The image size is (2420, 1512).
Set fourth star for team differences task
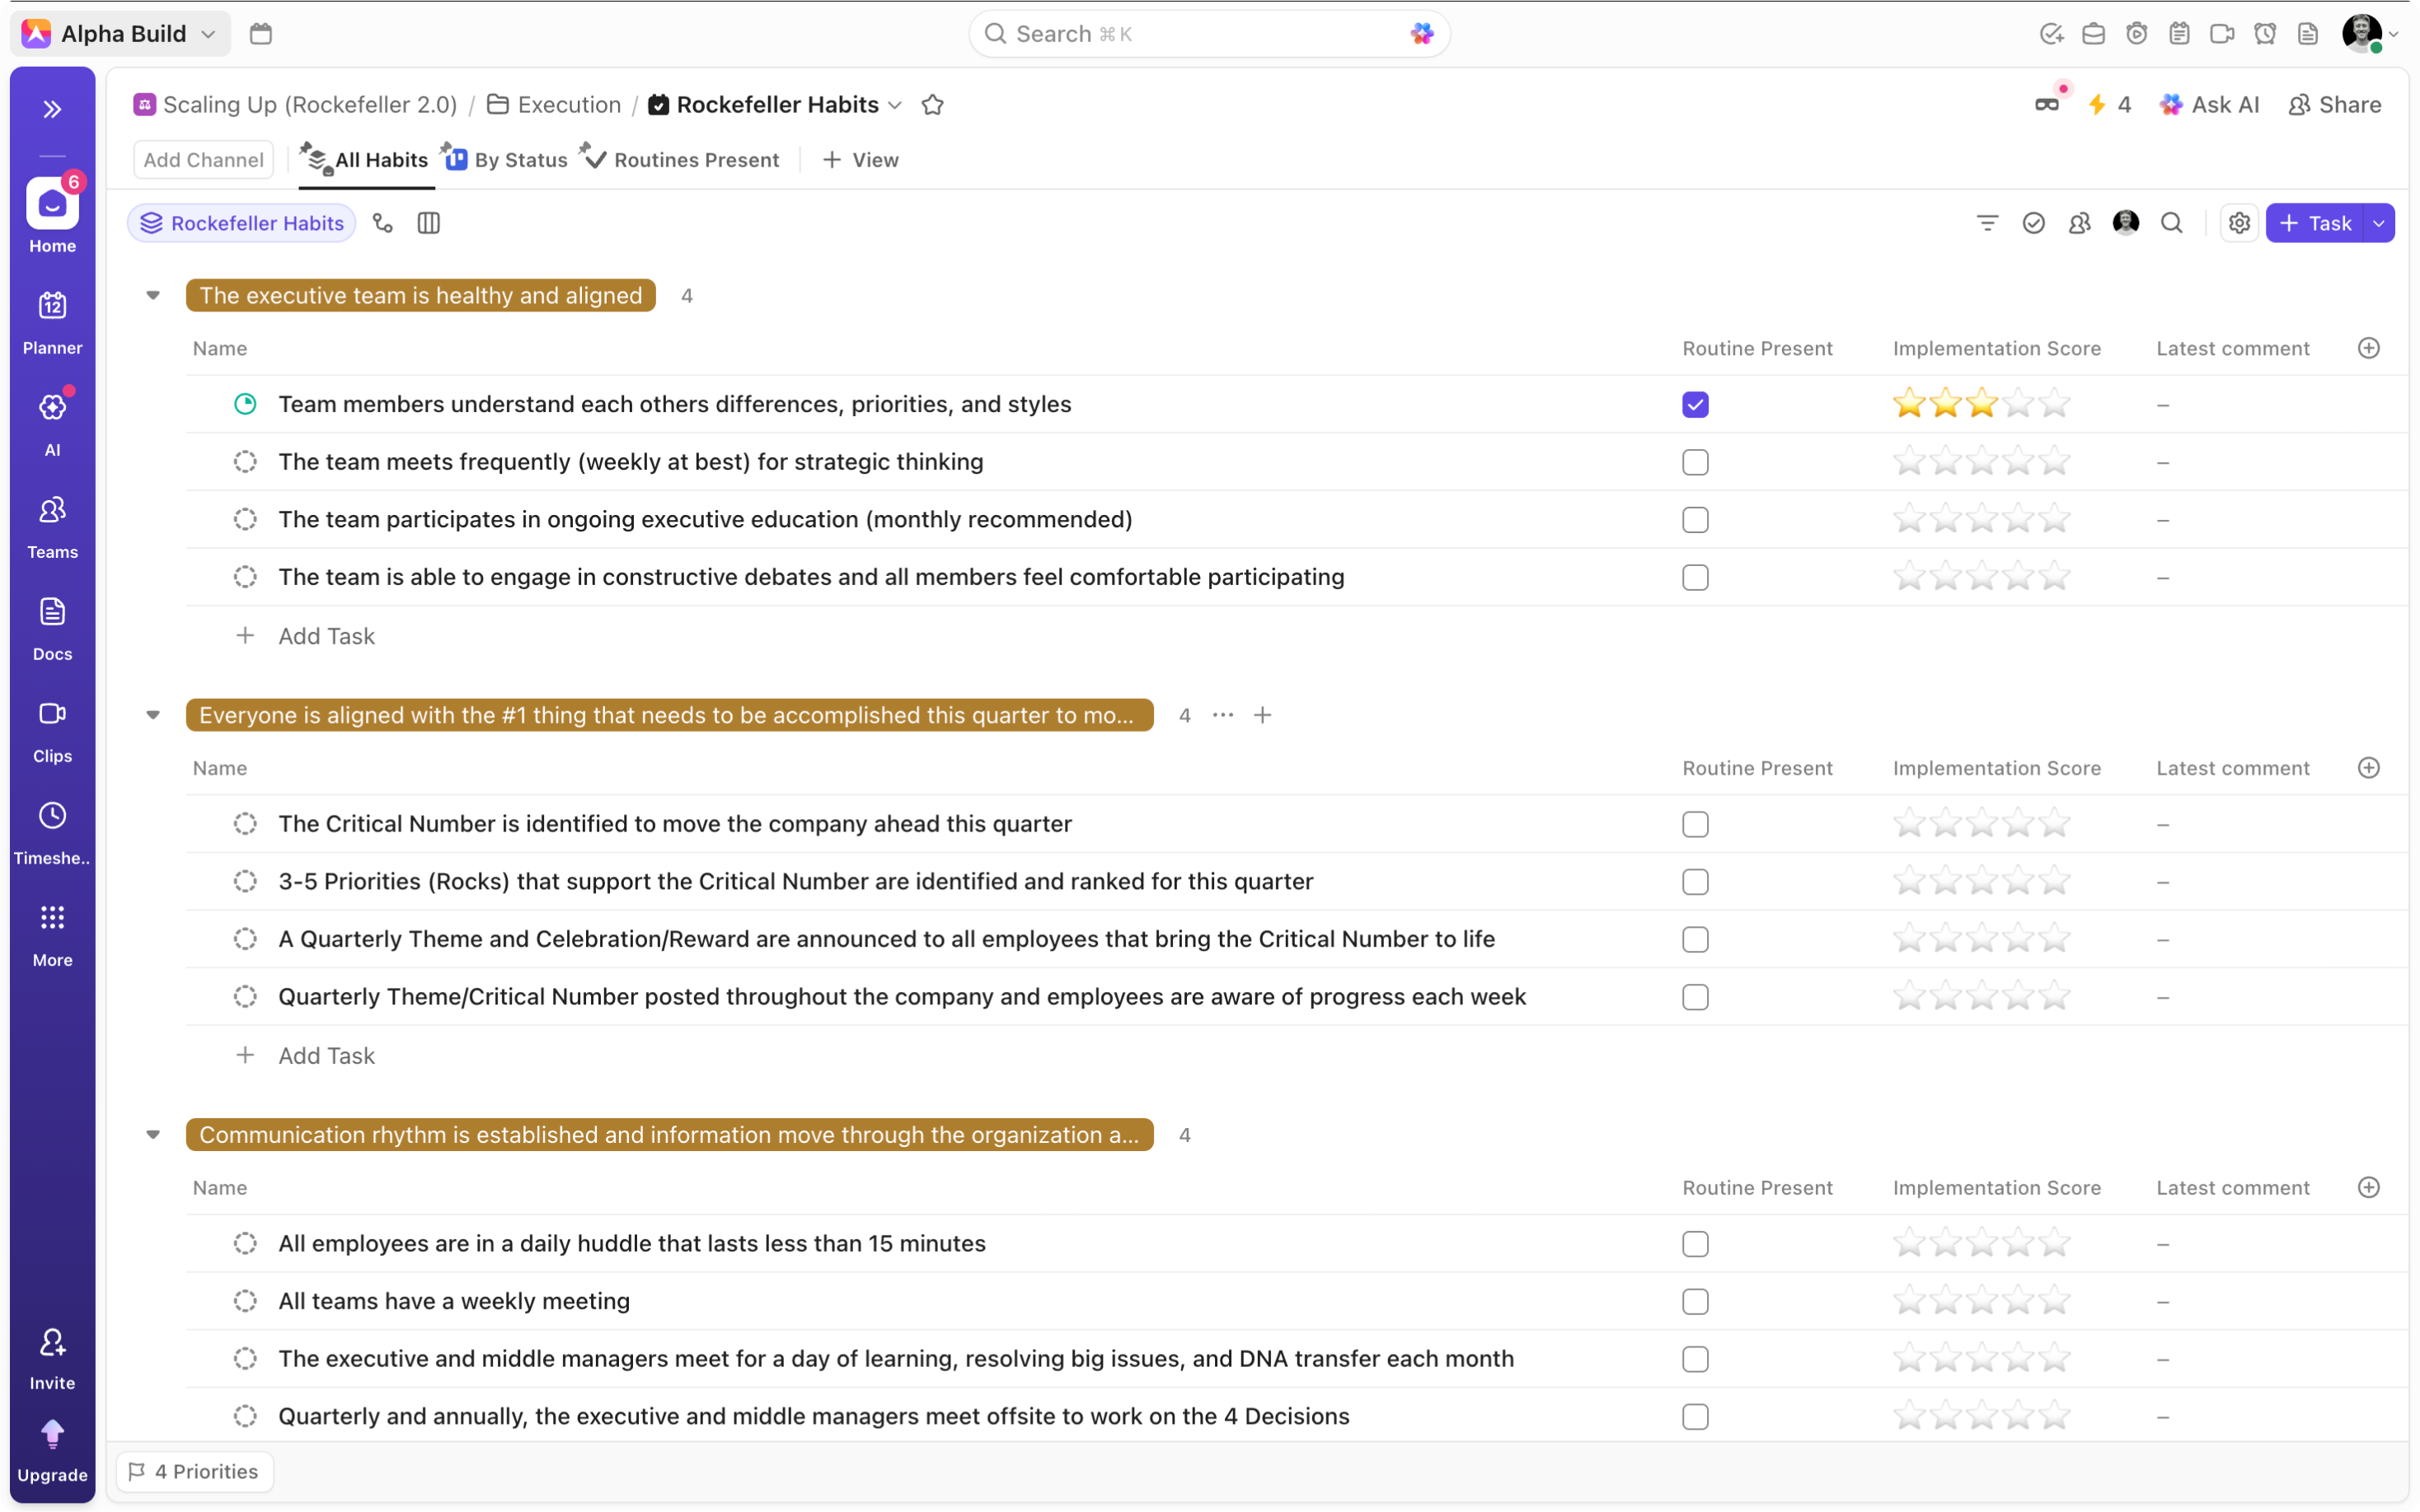coord(2018,404)
